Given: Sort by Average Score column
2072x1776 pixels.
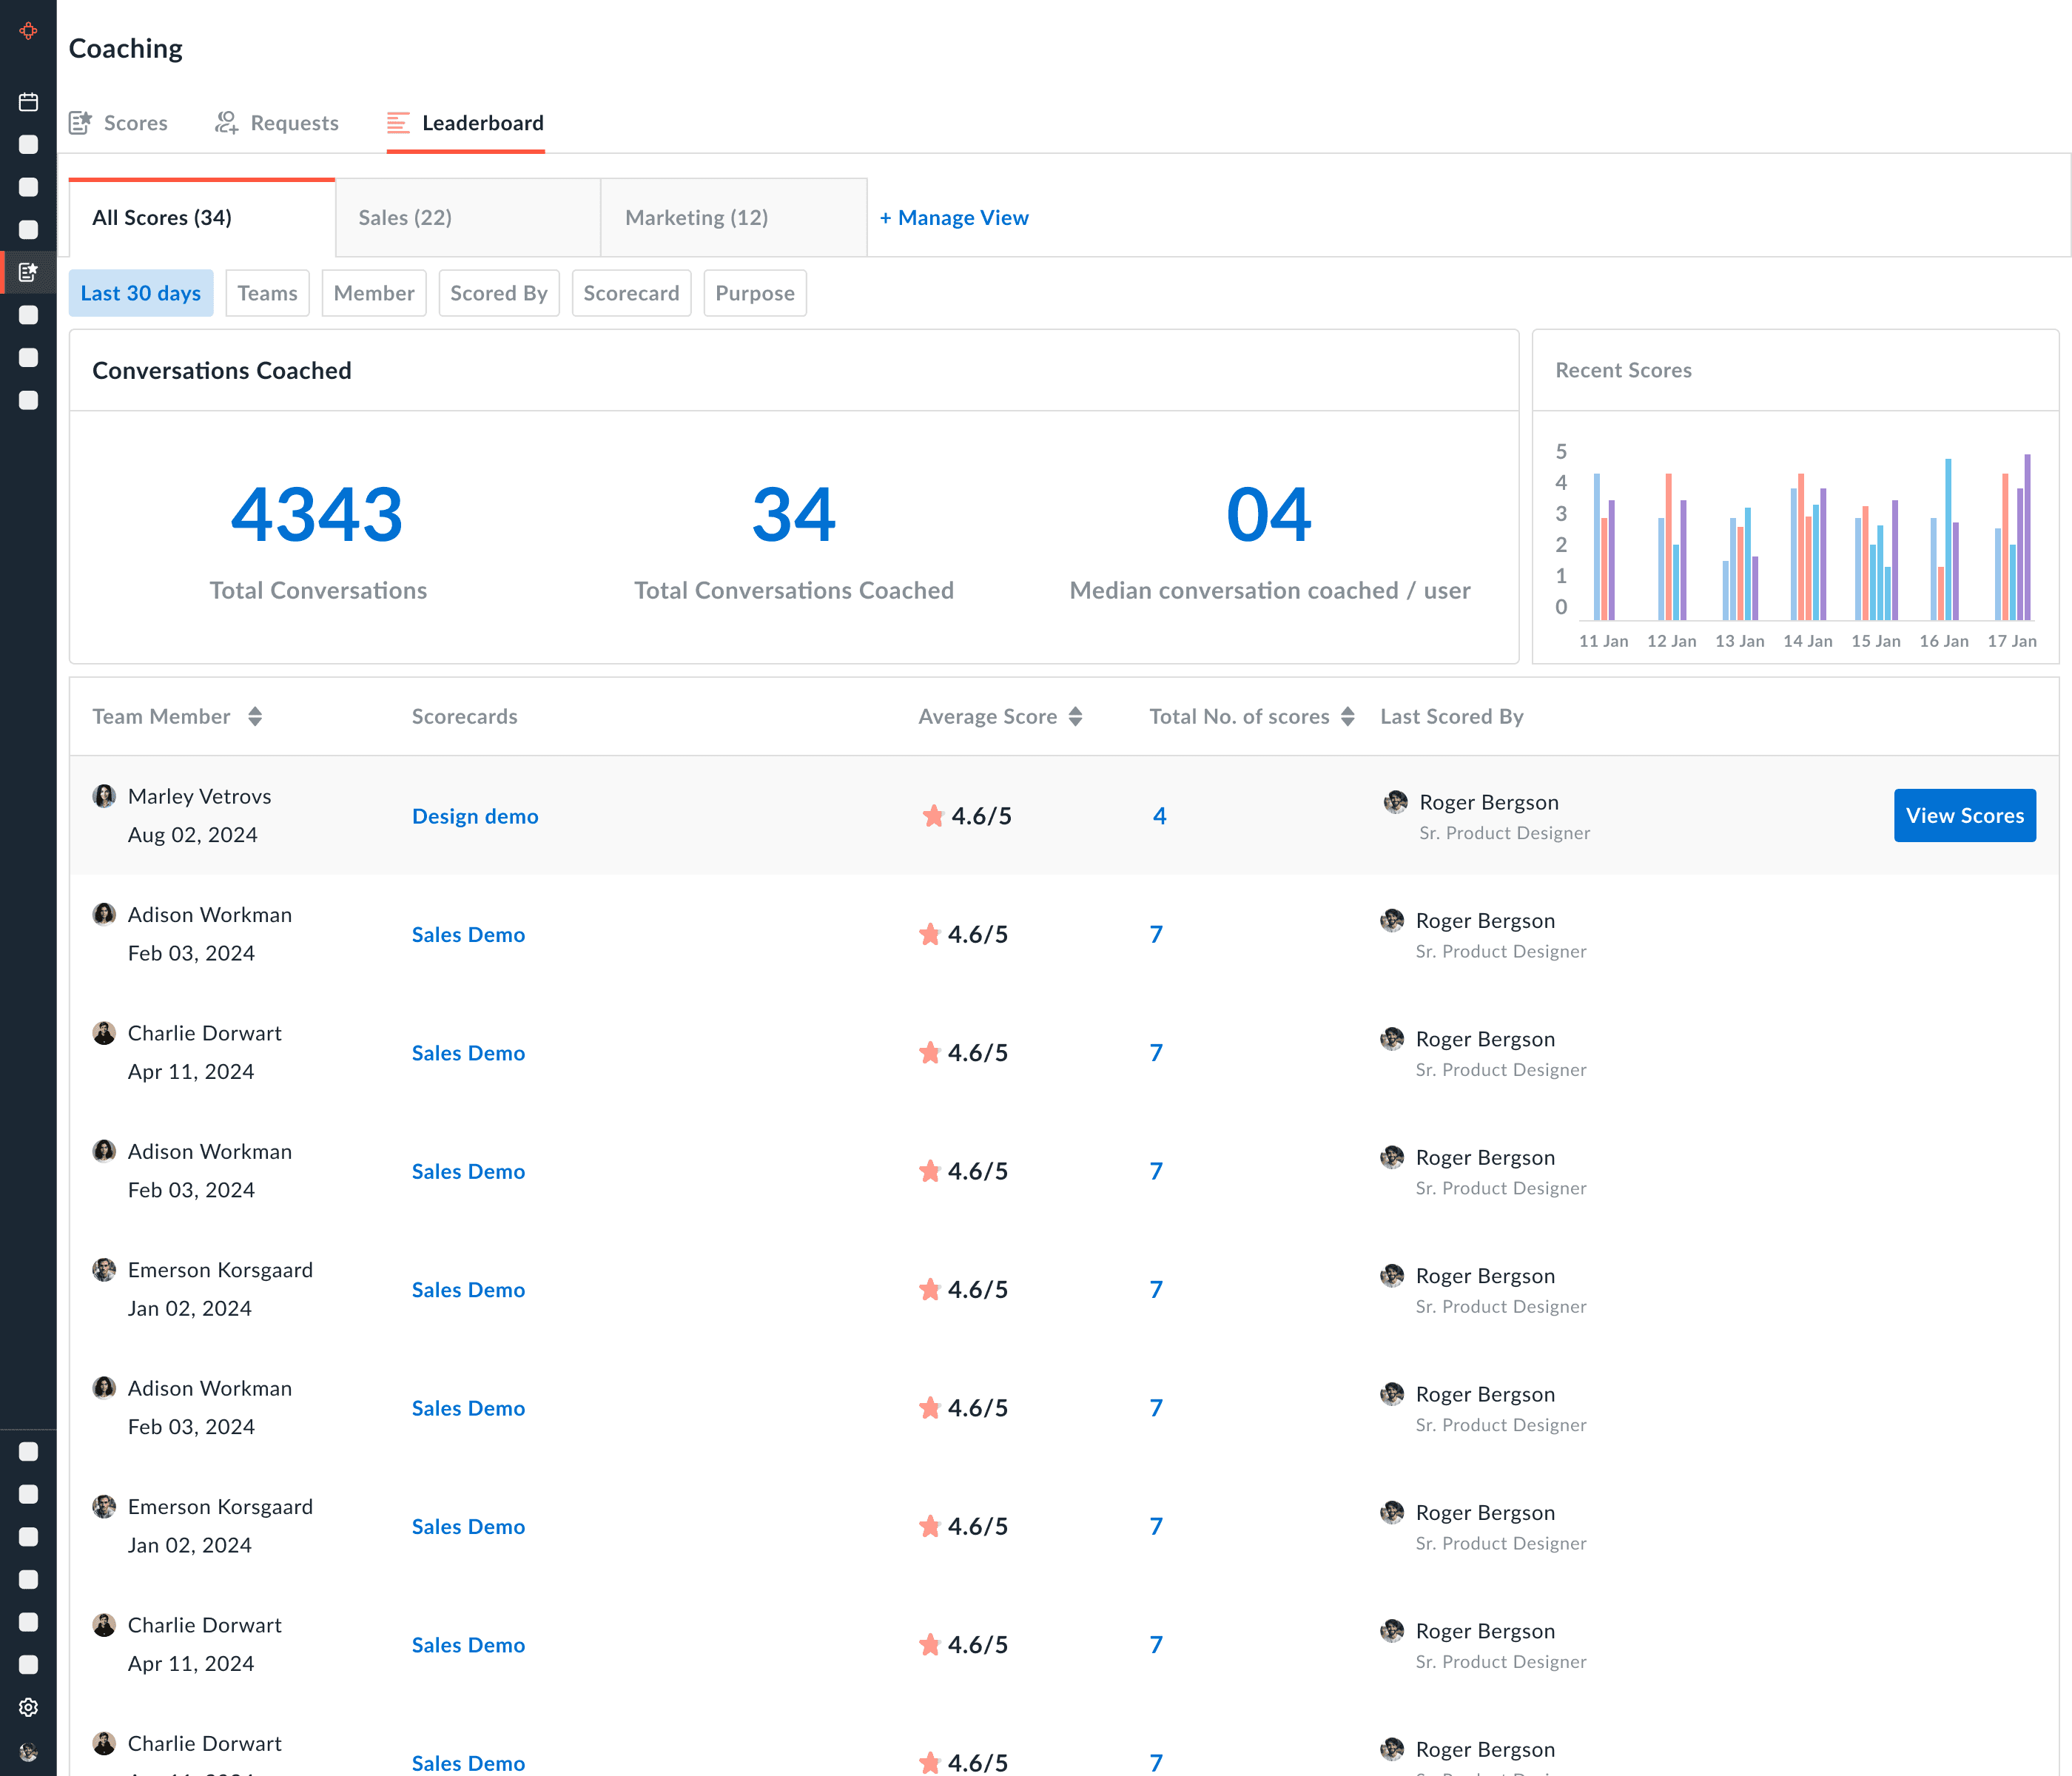Looking at the screenshot, I should tap(1076, 717).
